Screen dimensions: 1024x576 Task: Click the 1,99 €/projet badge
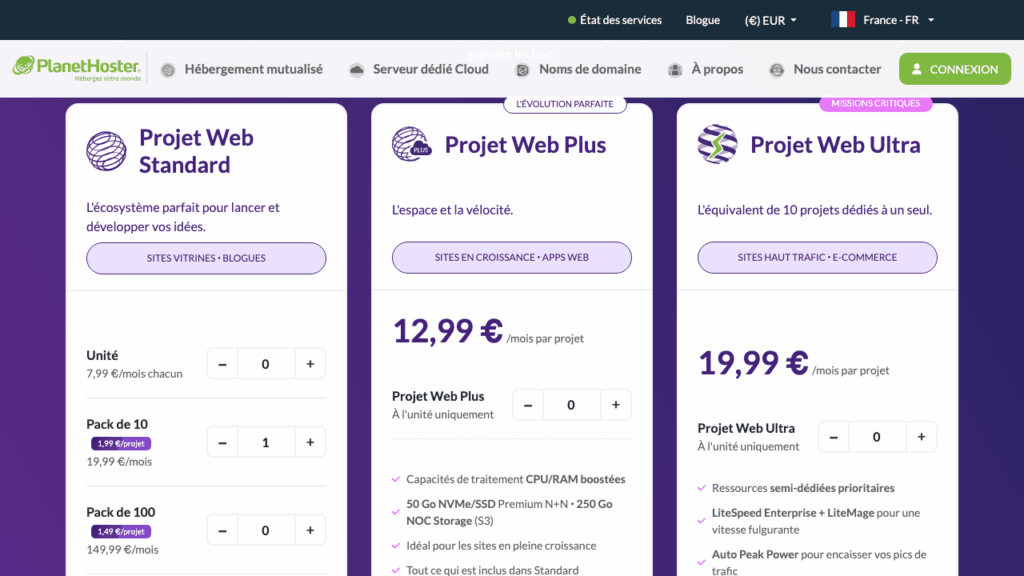click(x=121, y=443)
